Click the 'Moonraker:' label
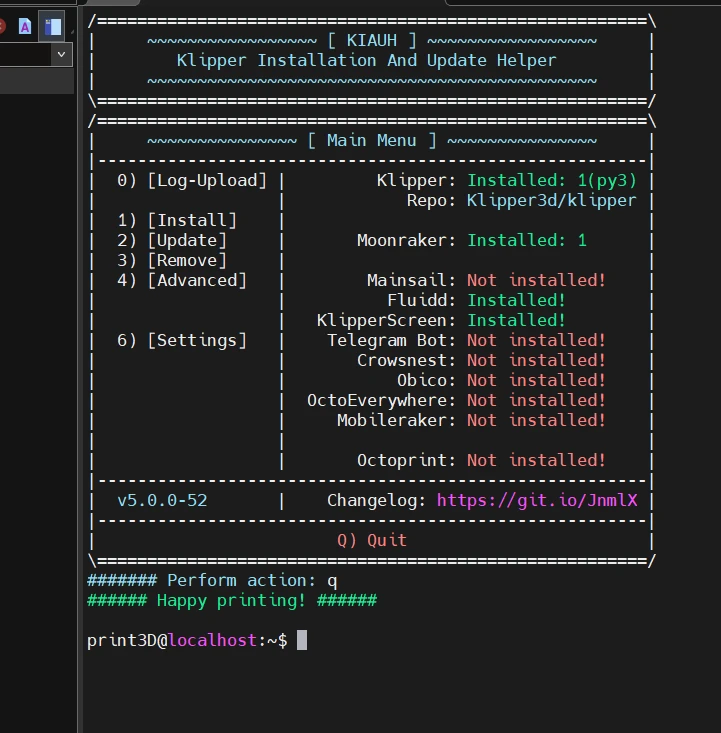Viewport: 721px width, 733px height. tap(406, 240)
